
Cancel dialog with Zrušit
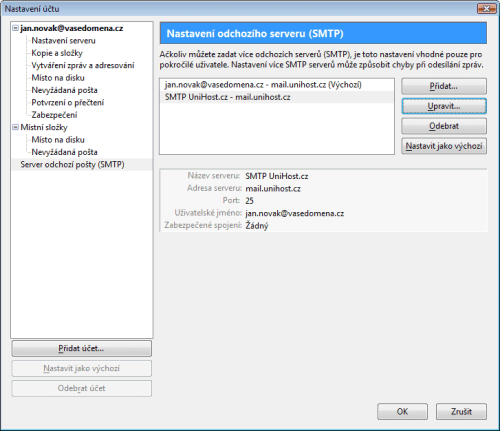coord(461,412)
